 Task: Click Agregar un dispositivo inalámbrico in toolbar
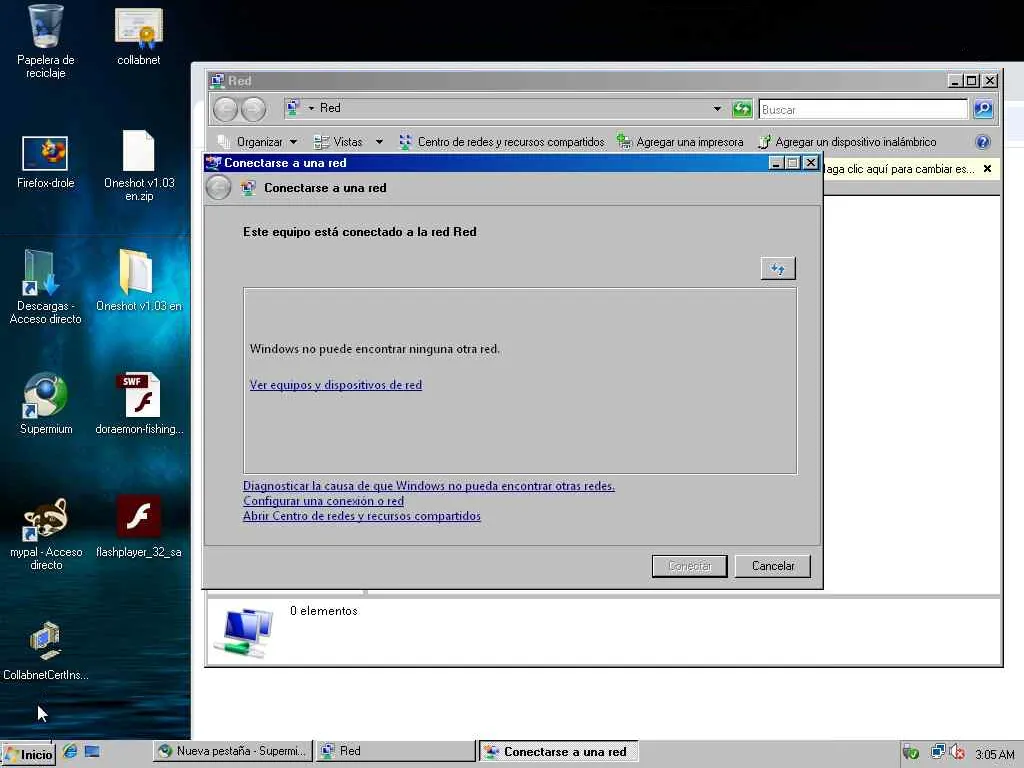point(847,142)
